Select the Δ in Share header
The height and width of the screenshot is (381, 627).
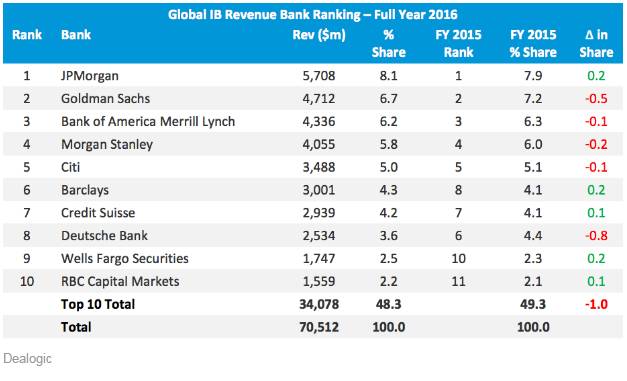(x=596, y=43)
